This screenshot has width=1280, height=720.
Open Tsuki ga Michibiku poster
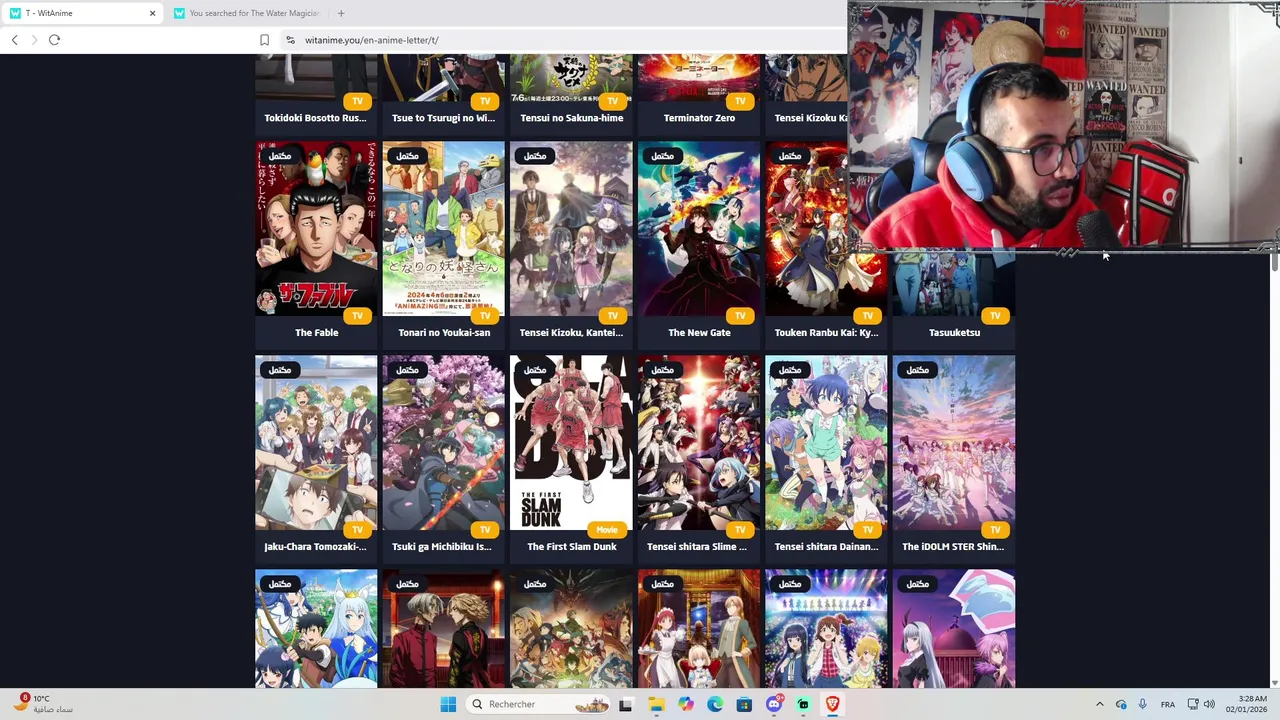tap(443, 443)
